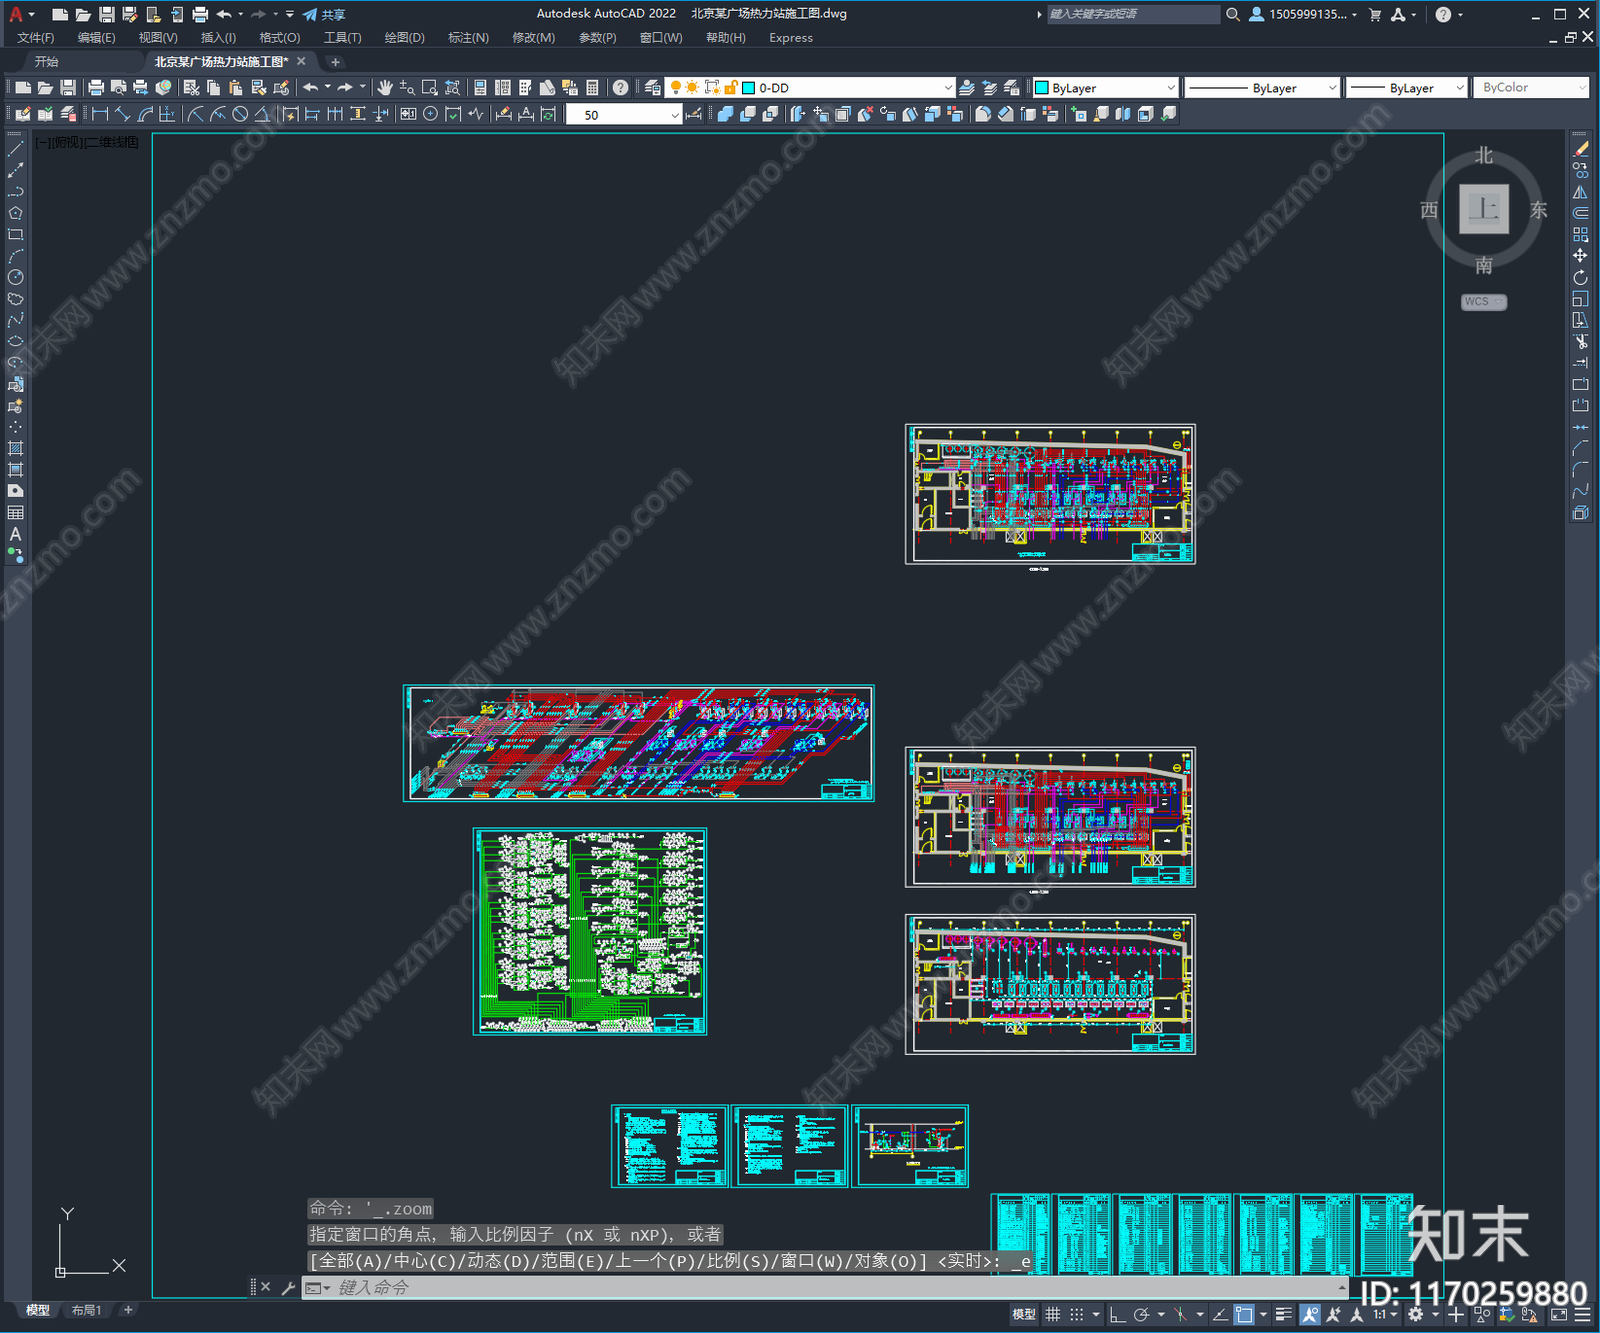The width and height of the screenshot is (1600, 1333).
Task: Toggle ortho mode in status bar
Action: pos(1117,1314)
